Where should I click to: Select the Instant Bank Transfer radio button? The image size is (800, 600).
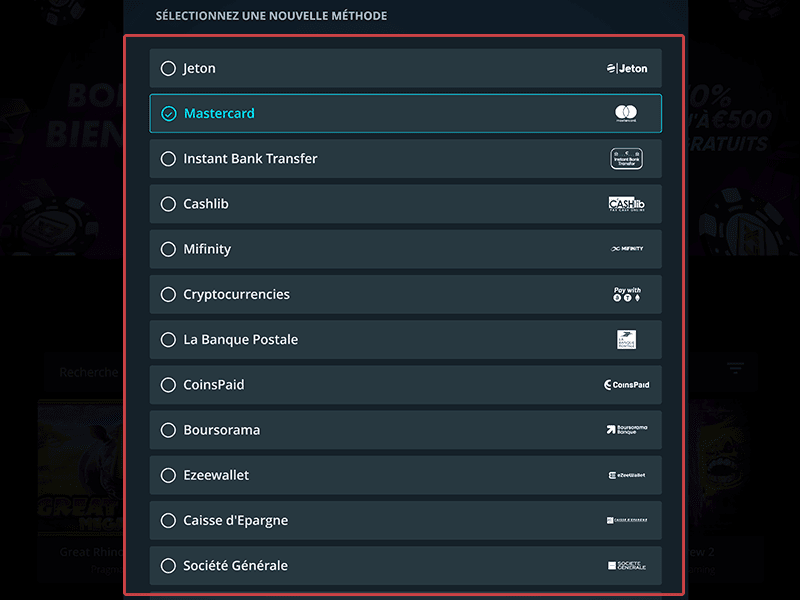[x=168, y=159]
